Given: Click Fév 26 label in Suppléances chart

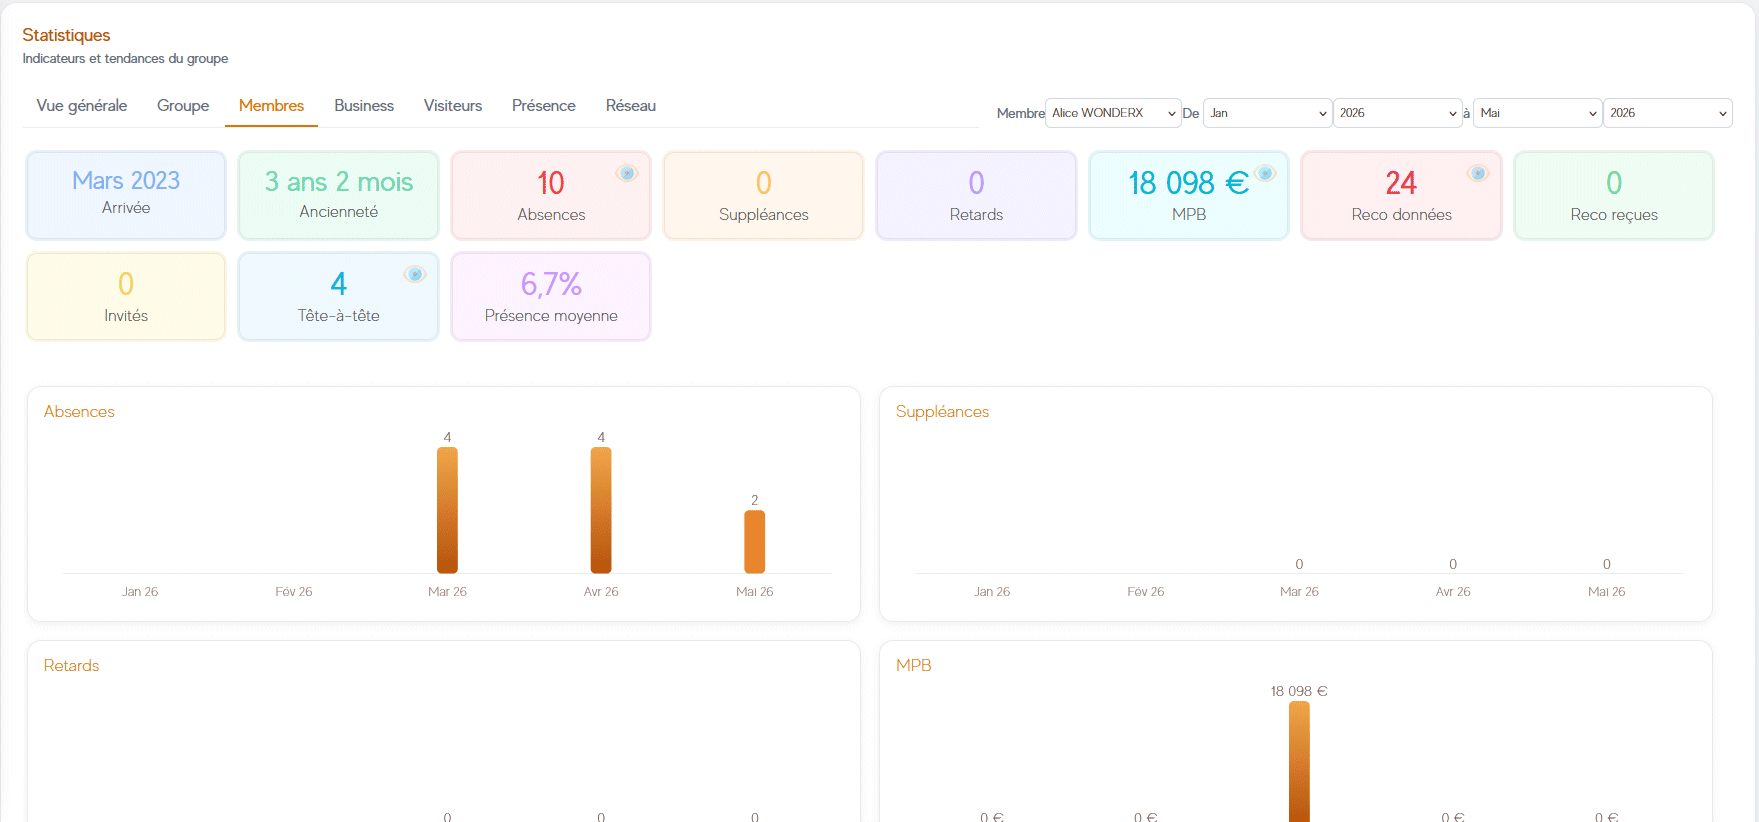Looking at the screenshot, I should 1146,592.
